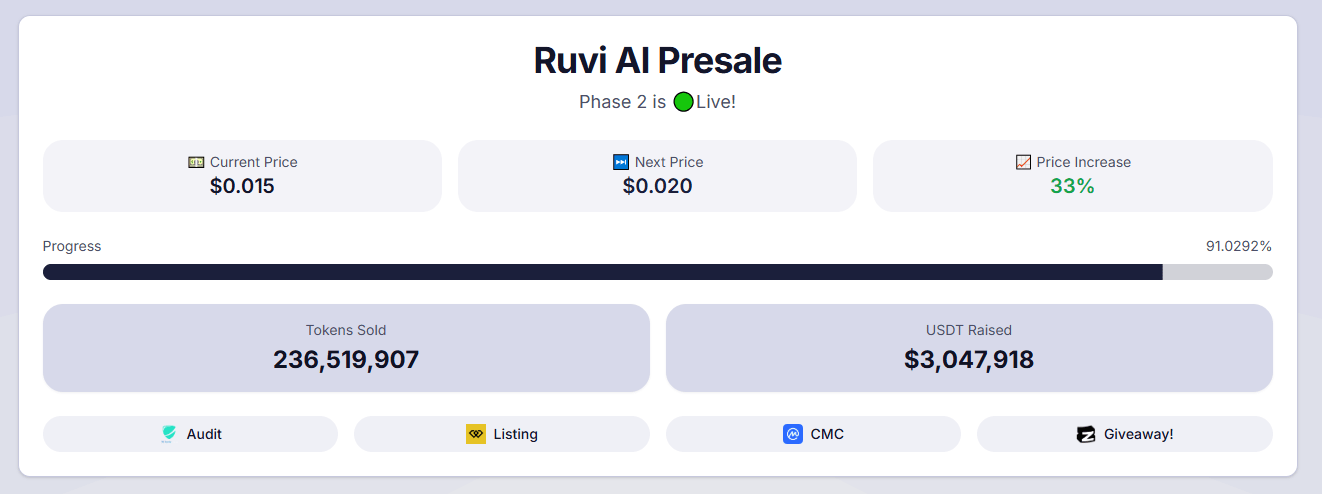The height and width of the screenshot is (494, 1322).
Task: Click the blue CMC logo icon
Action: point(793,434)
